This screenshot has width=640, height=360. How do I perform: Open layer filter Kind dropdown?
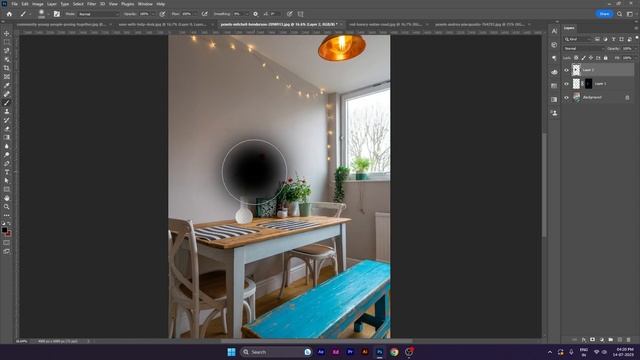578,39
